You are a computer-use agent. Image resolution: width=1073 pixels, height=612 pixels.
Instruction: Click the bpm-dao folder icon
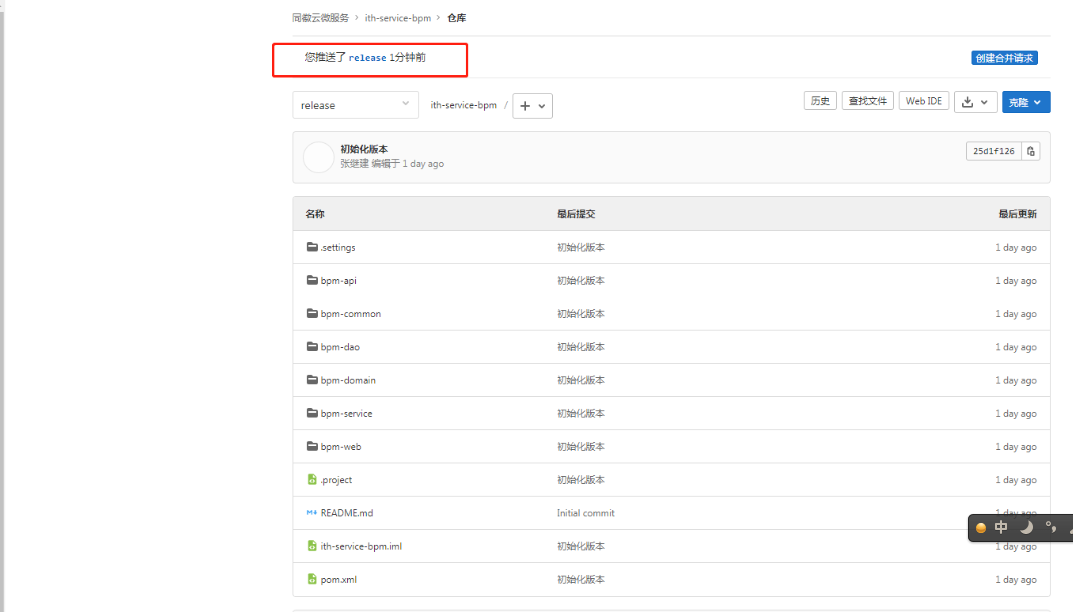[x=312, y=347]
